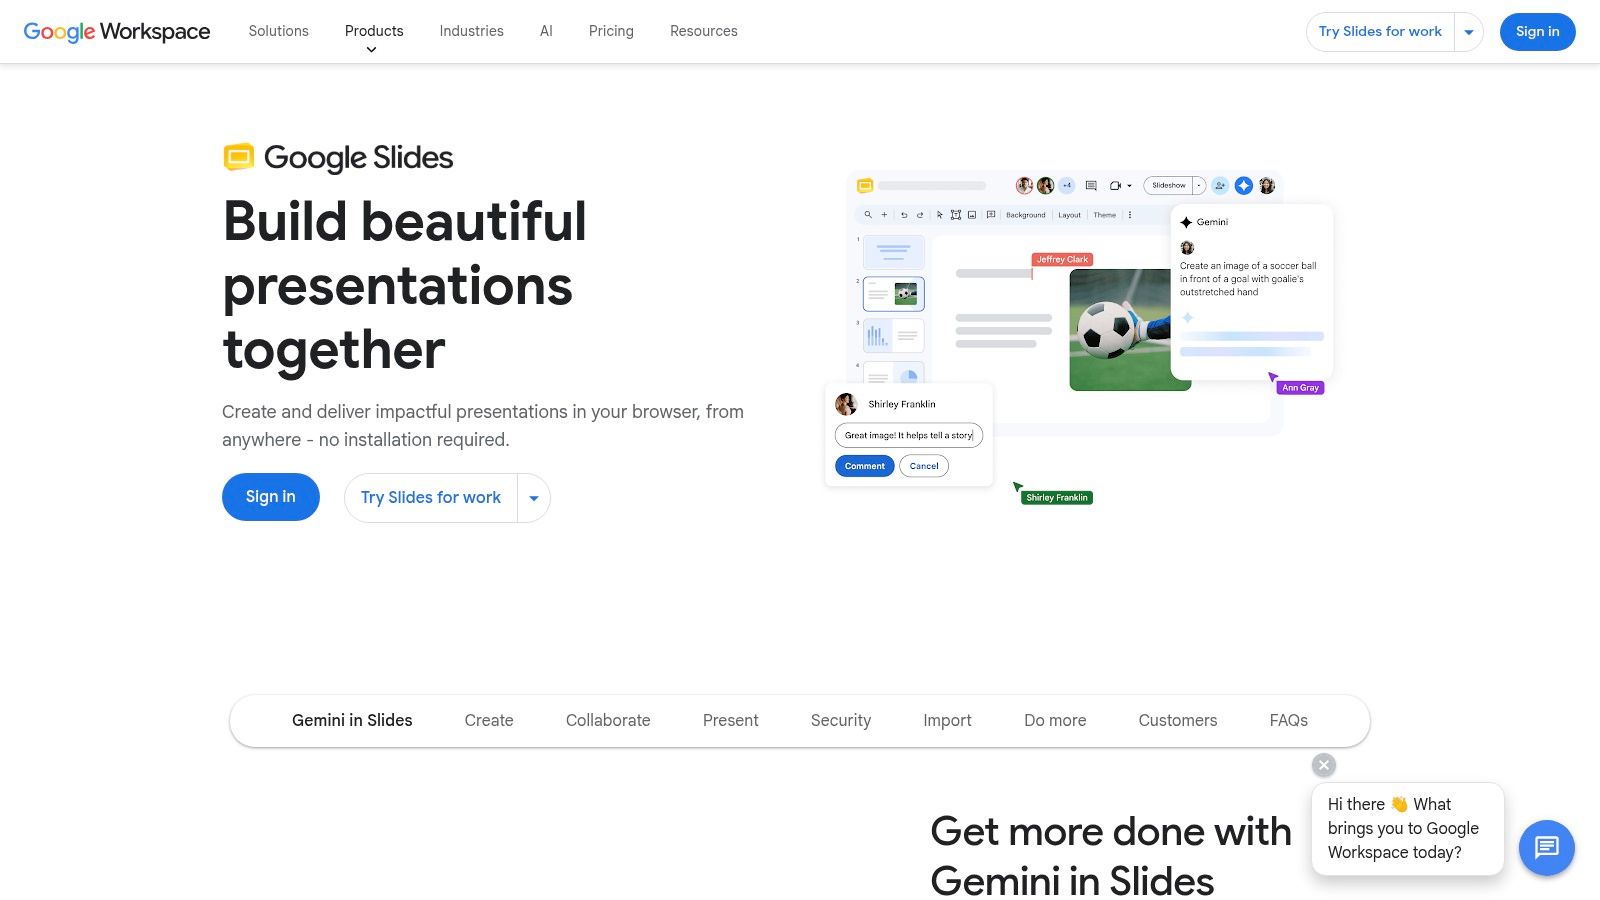
Task: Click the header Sign in button
Action: pos(1538,32)
